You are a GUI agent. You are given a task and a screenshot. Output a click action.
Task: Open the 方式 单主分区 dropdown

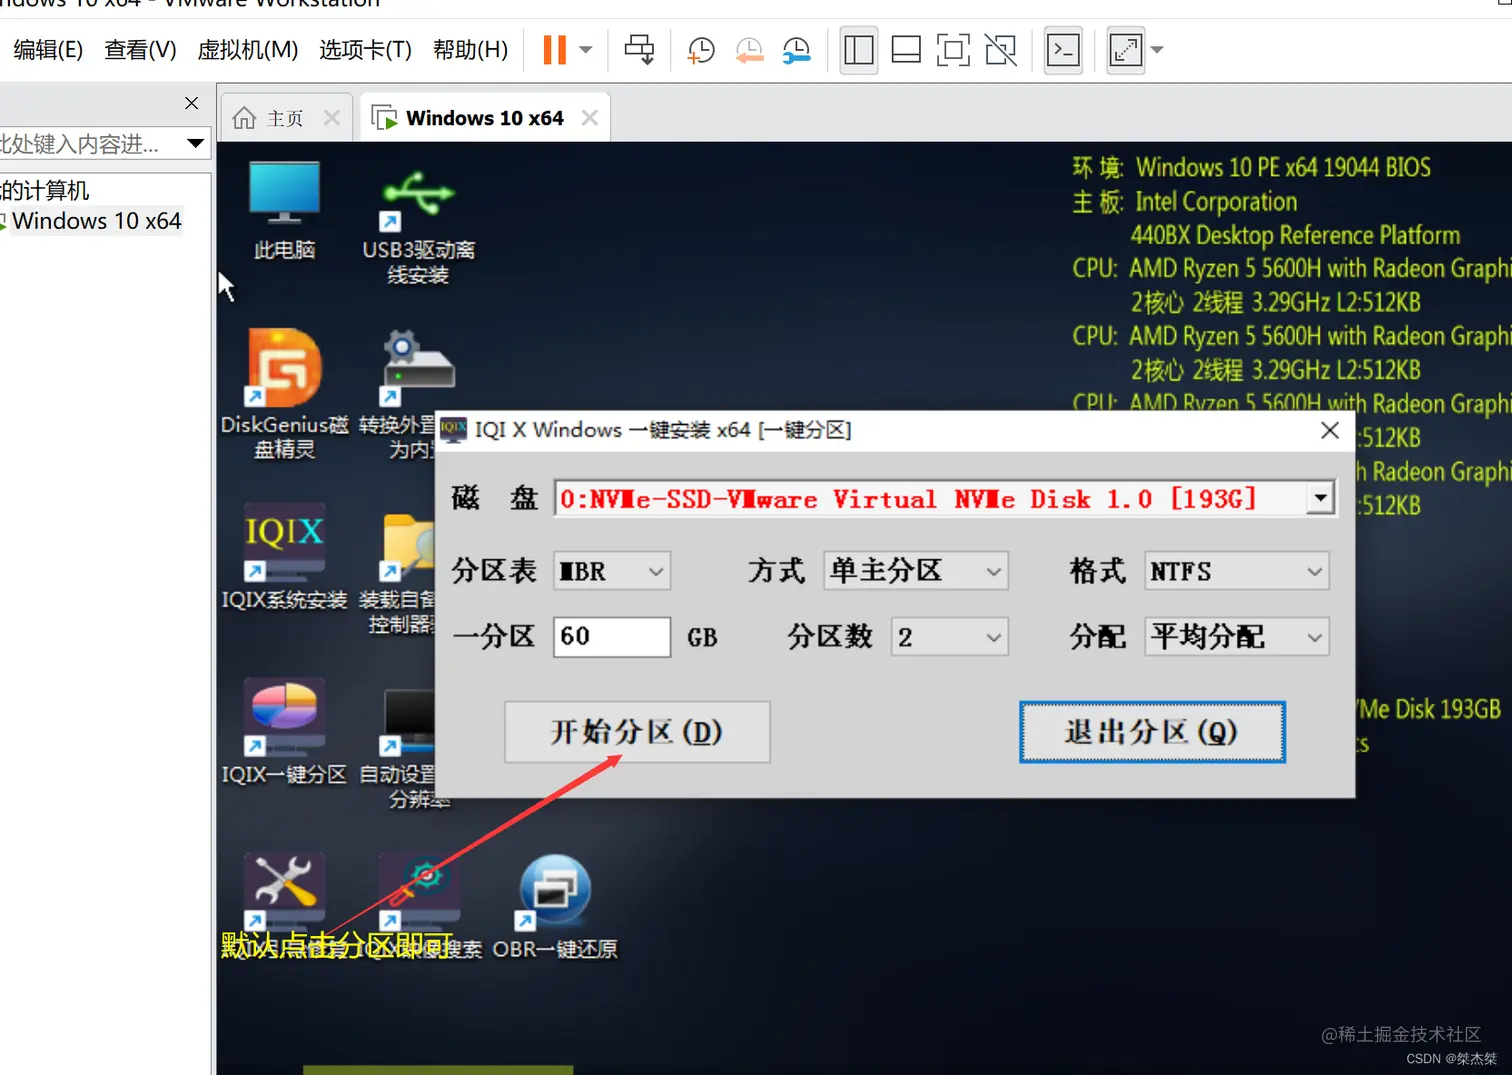[915, 571]
